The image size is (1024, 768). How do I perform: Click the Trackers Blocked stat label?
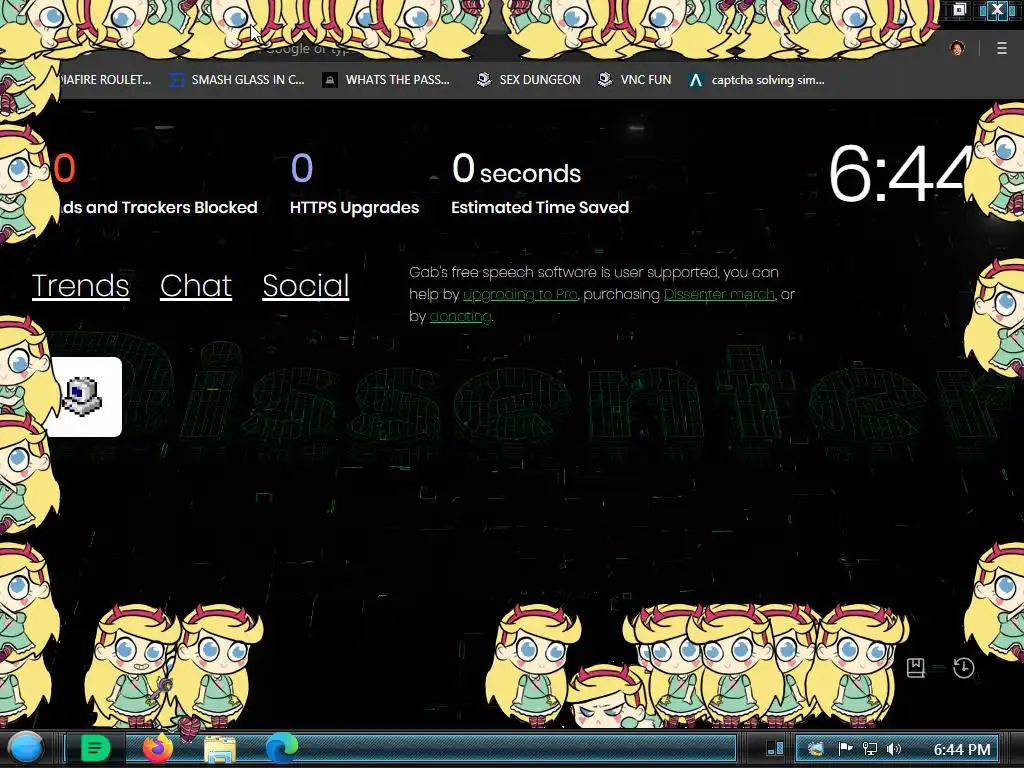(159, 208)
